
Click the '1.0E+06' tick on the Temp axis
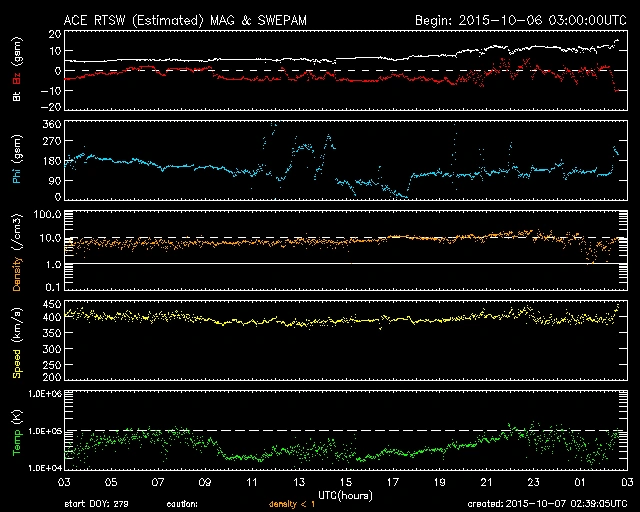point(45,394)
